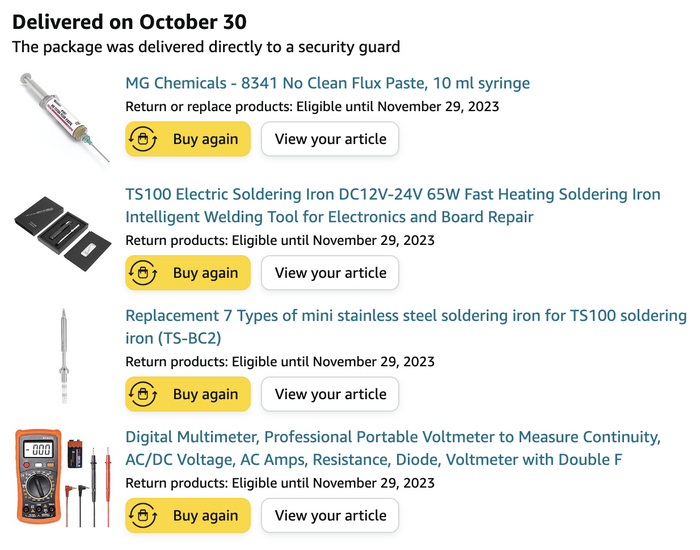View your article for the flux paste
The image size is (700, 550).
pyautogui.click(x=330, y=140)
